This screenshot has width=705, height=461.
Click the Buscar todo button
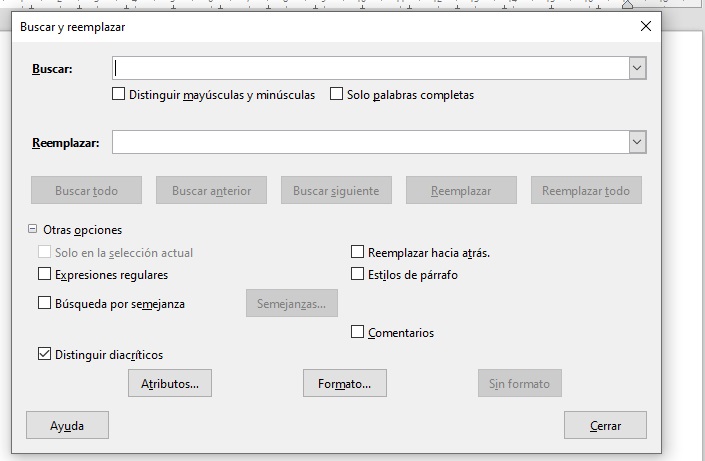pyautogui.click(x=86, y=190)
